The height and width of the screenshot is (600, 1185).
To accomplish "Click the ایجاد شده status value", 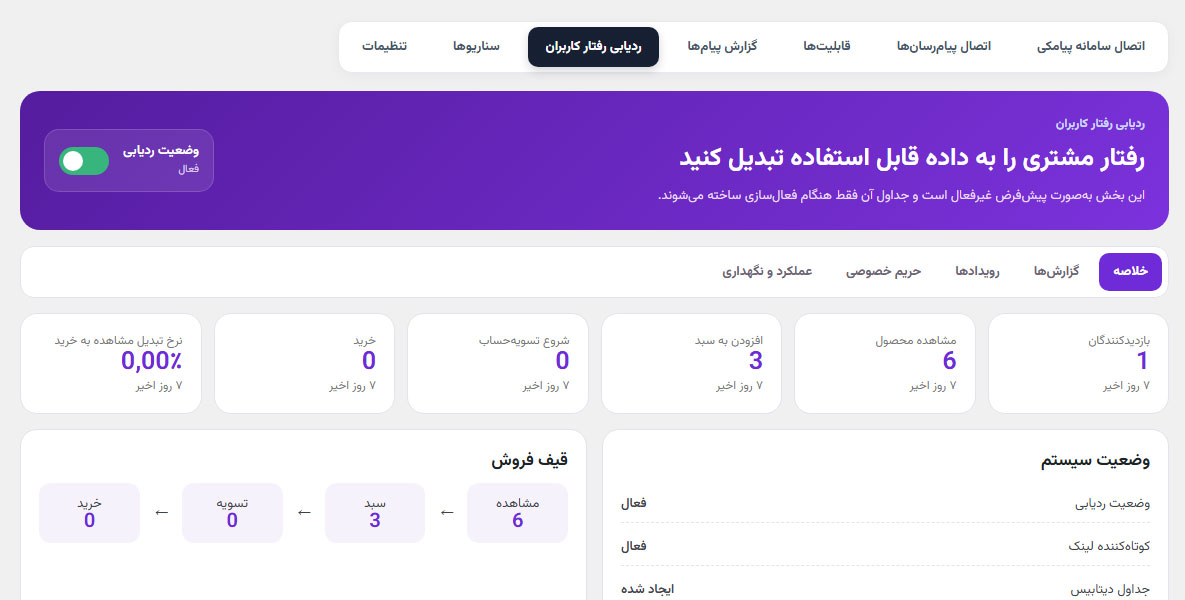I will (648, 589).
